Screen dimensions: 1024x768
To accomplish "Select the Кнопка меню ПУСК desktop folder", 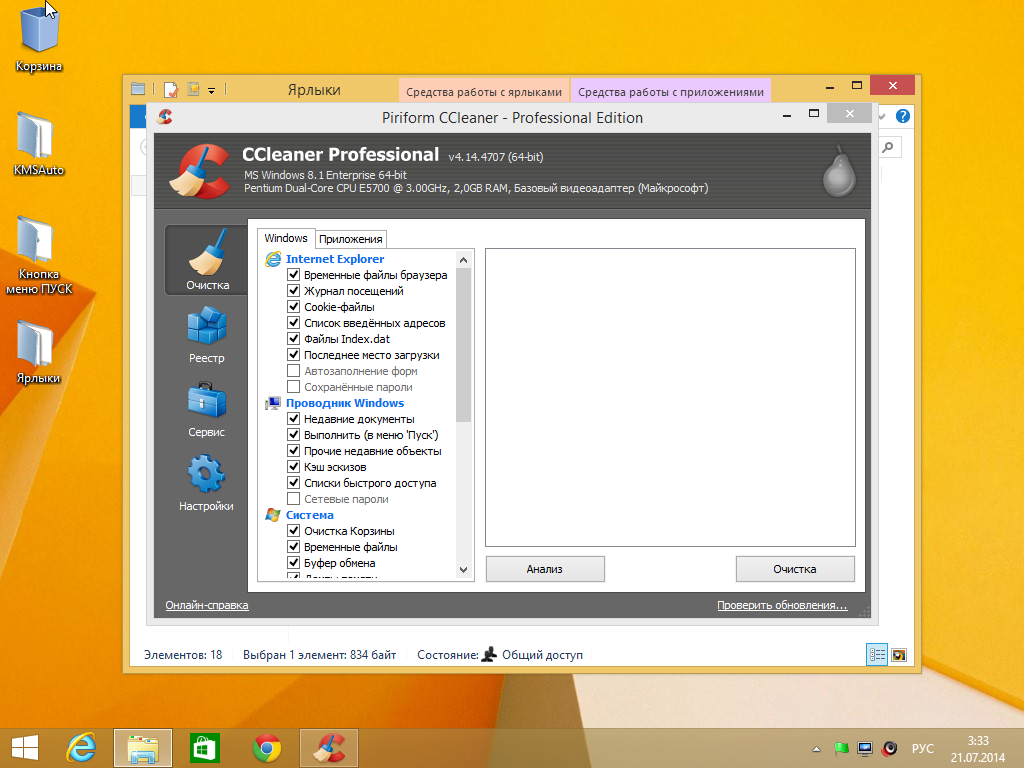I will [39, 255].
